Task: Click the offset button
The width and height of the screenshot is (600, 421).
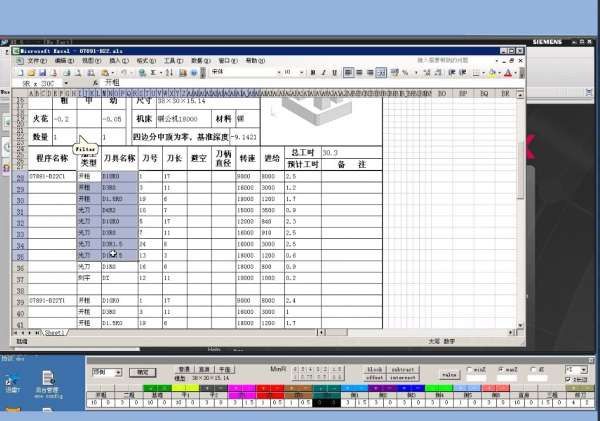Action: click(375, 377)
